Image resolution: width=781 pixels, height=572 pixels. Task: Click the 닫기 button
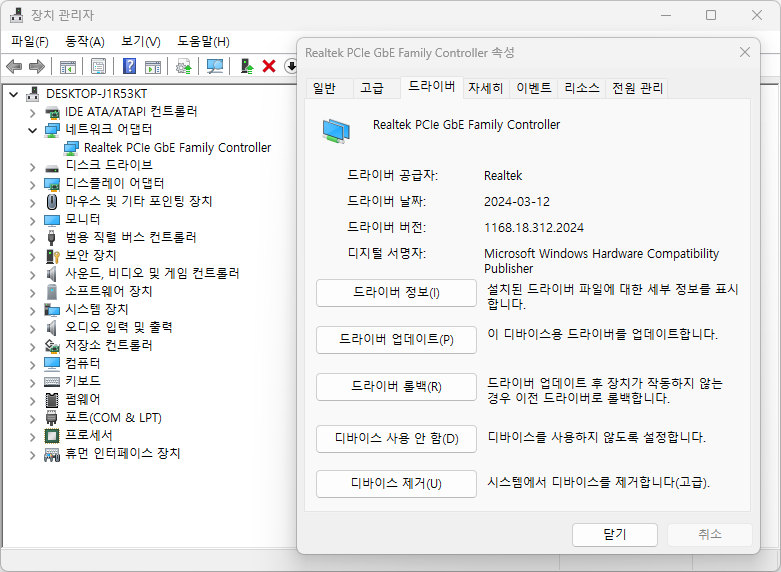point(615,535)
